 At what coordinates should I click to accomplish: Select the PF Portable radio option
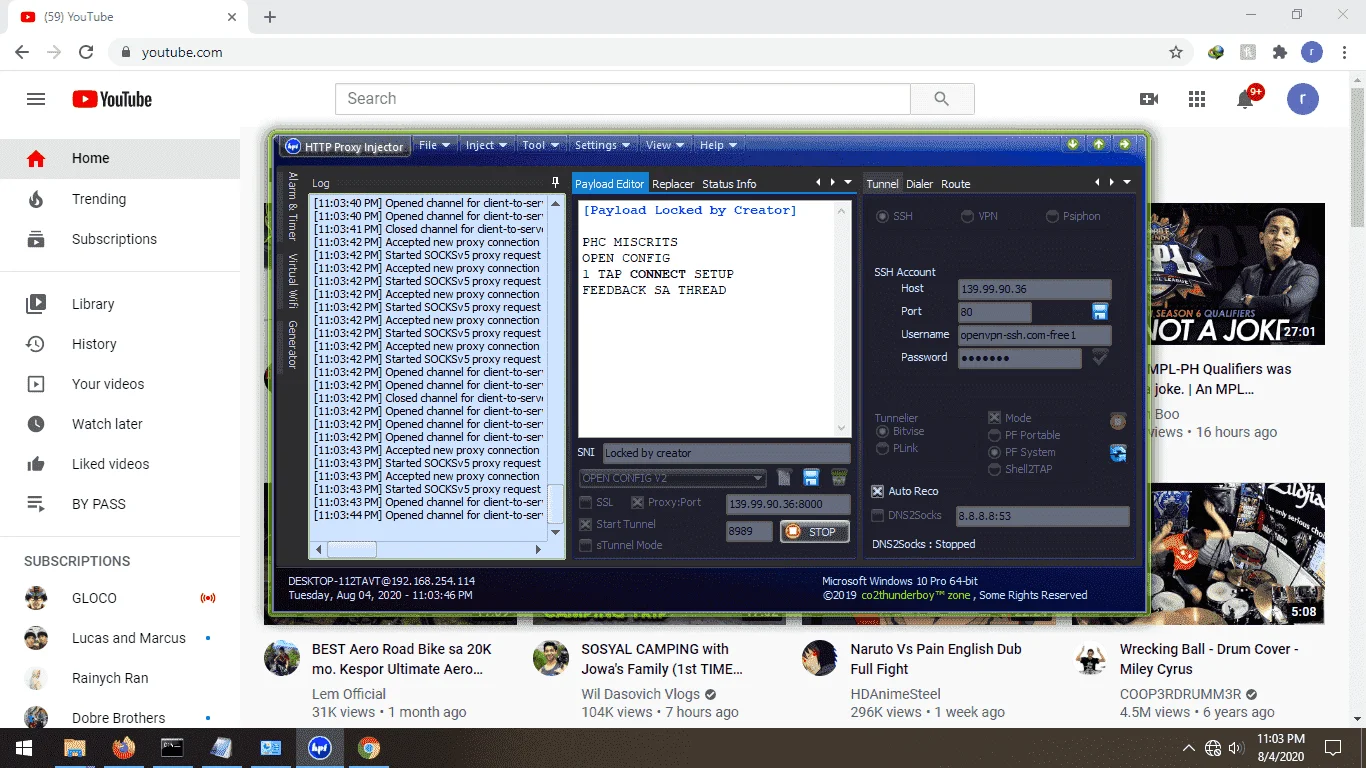[x=994, y=435]
